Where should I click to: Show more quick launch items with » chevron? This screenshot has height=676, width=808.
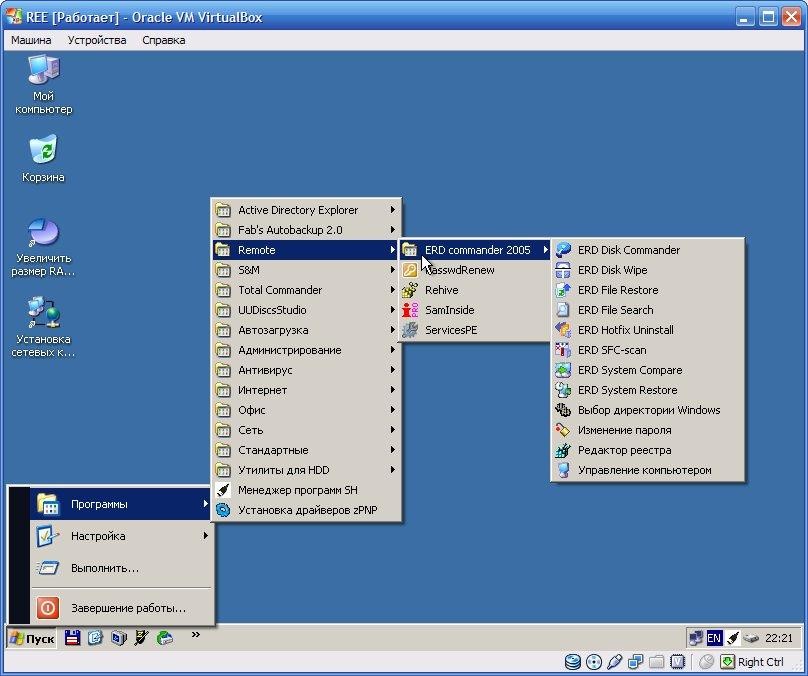pos(196,635)
